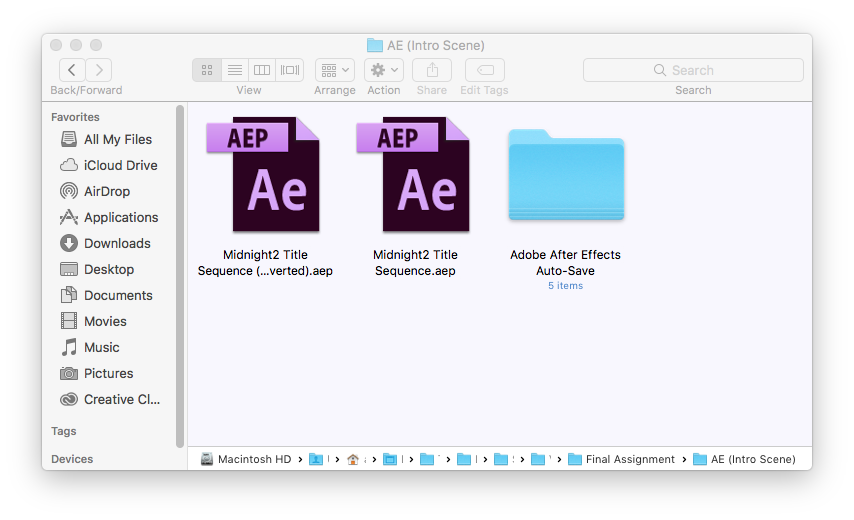Click the Tags sidebar heading
The width and height of the screenshot is (854, 520).
click(64, 431)
